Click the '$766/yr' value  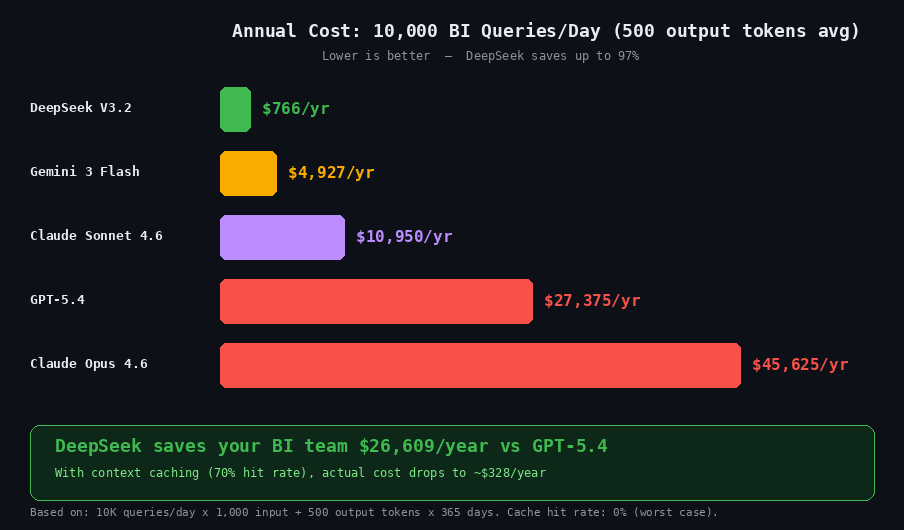coord(296,108)
